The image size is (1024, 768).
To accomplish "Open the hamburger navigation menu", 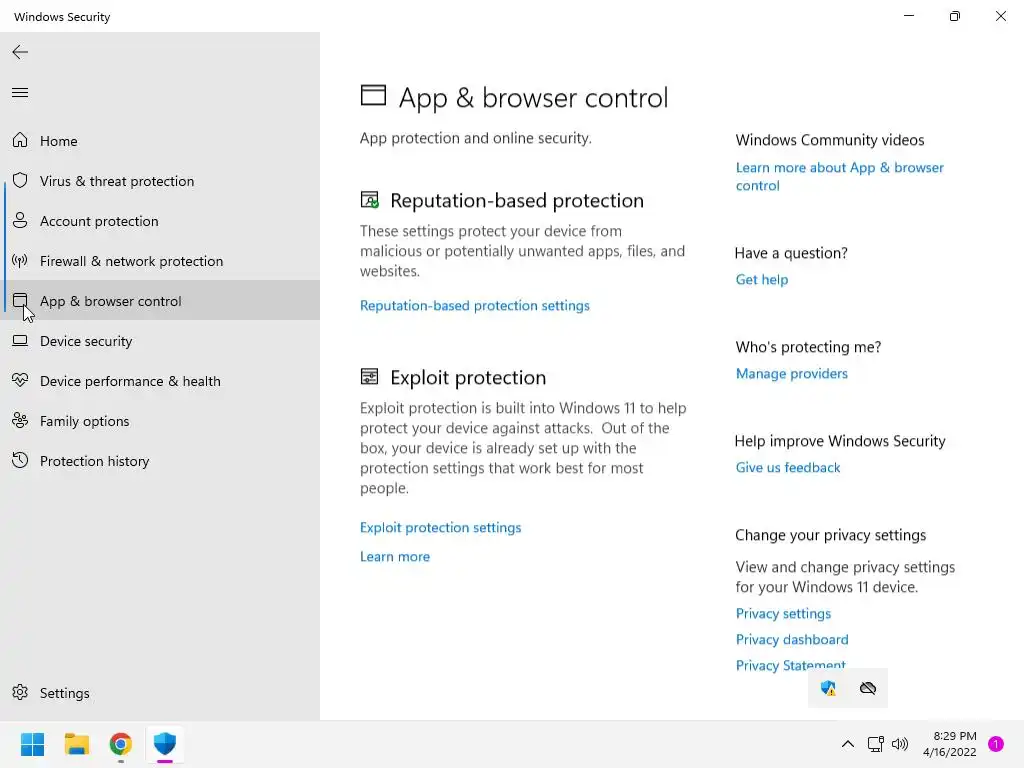I will (x=20, y=93).
